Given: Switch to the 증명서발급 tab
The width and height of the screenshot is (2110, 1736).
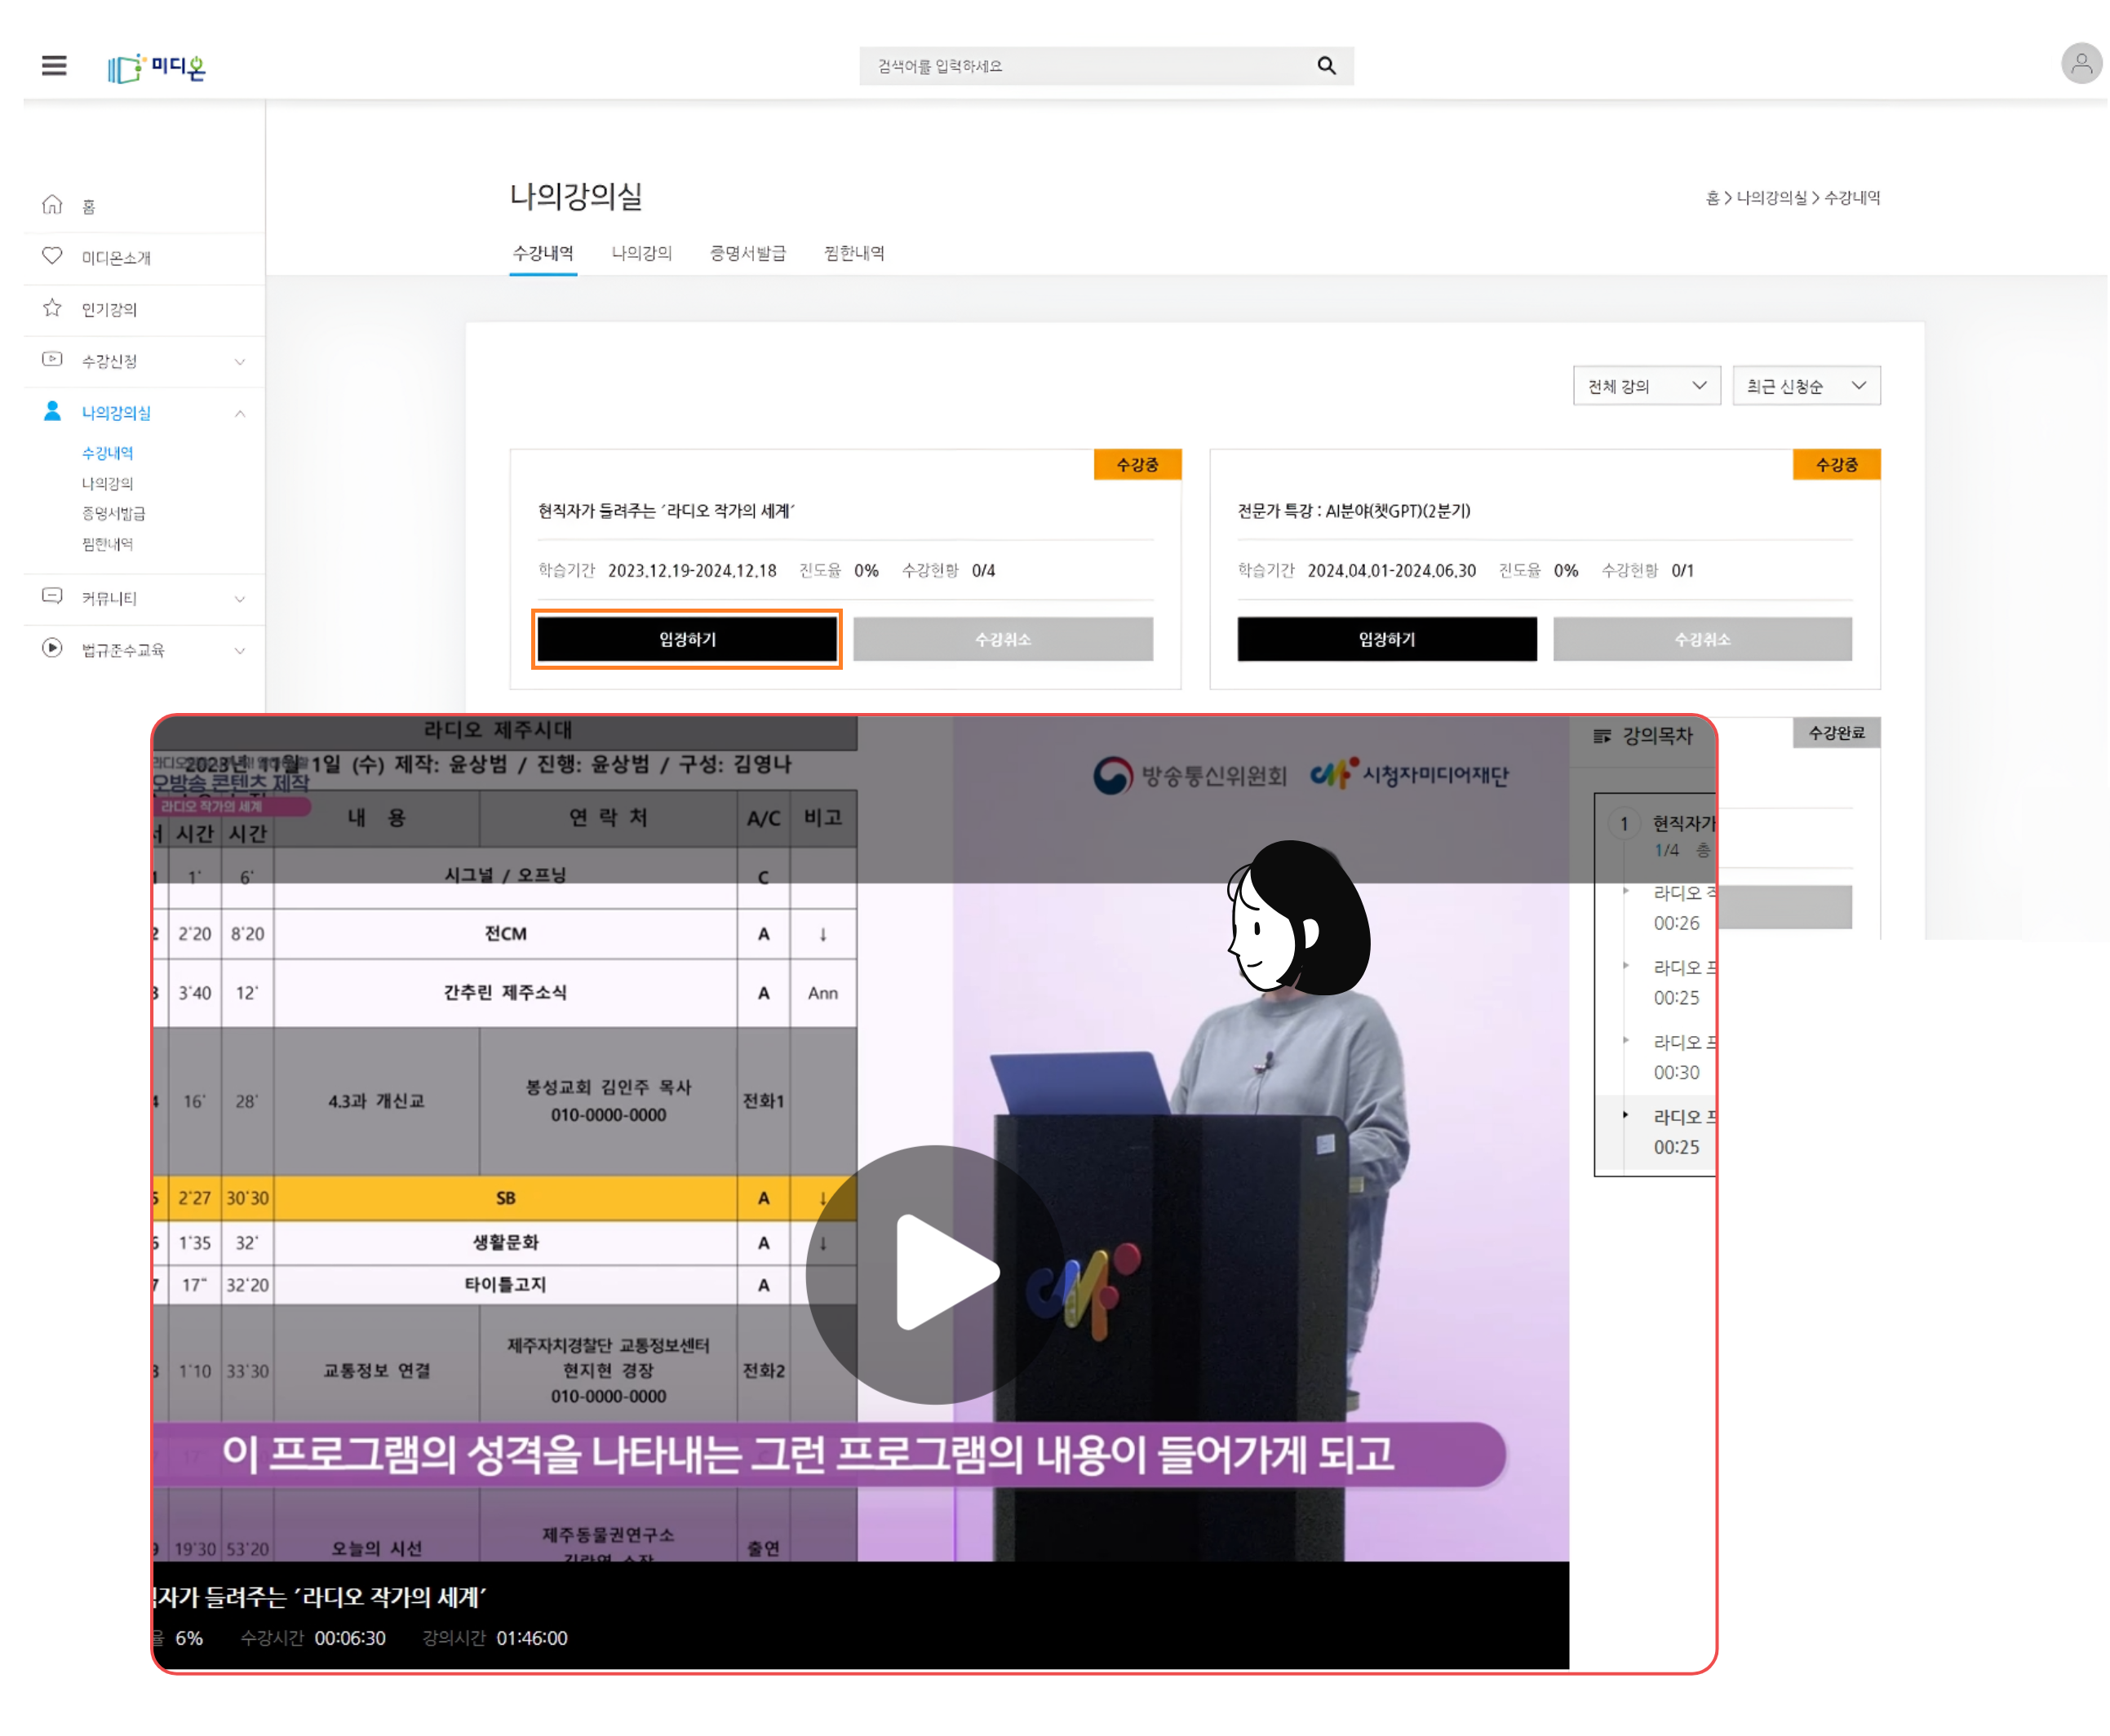Looking at the screenshot, I should point(748,253).
